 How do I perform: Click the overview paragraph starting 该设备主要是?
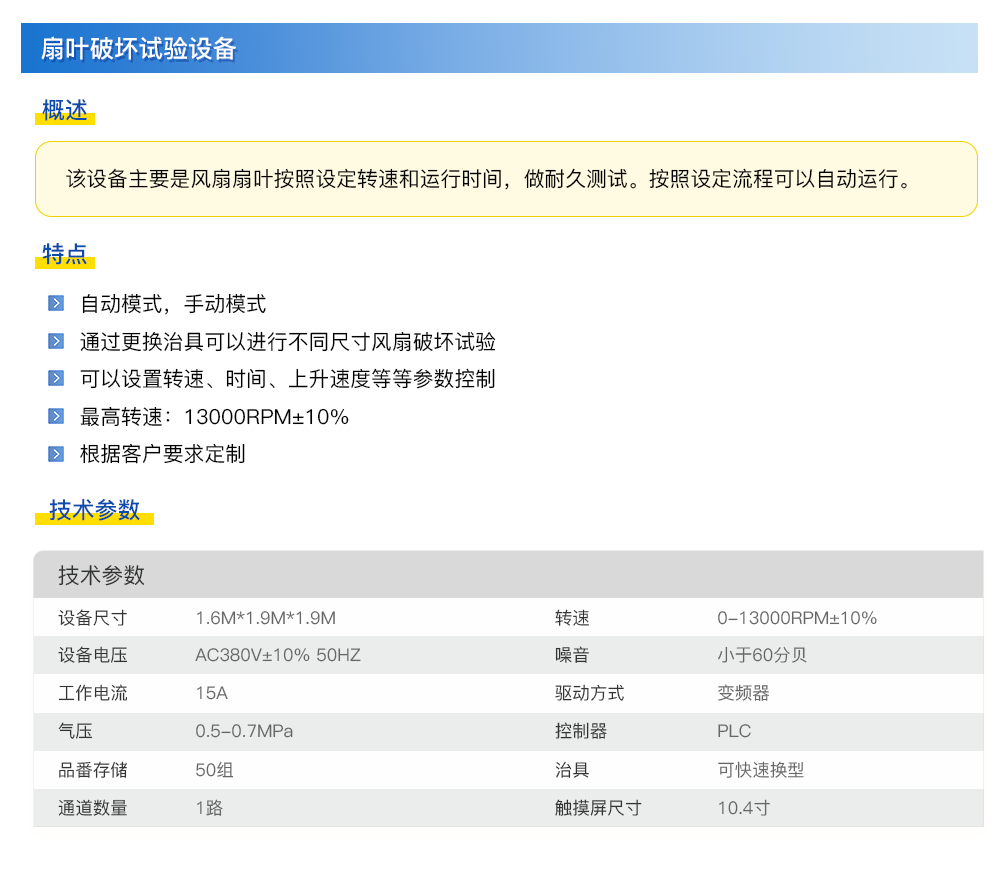(x=489, y=179)
